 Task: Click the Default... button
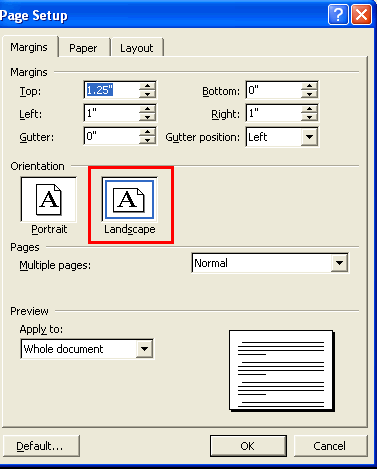pos(41,446)
